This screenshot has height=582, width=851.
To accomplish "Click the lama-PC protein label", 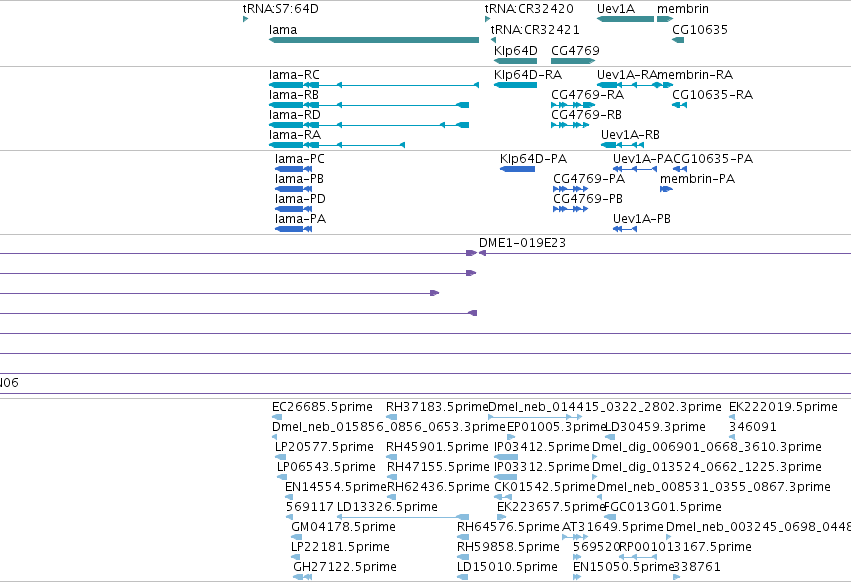I will point(300,159).
